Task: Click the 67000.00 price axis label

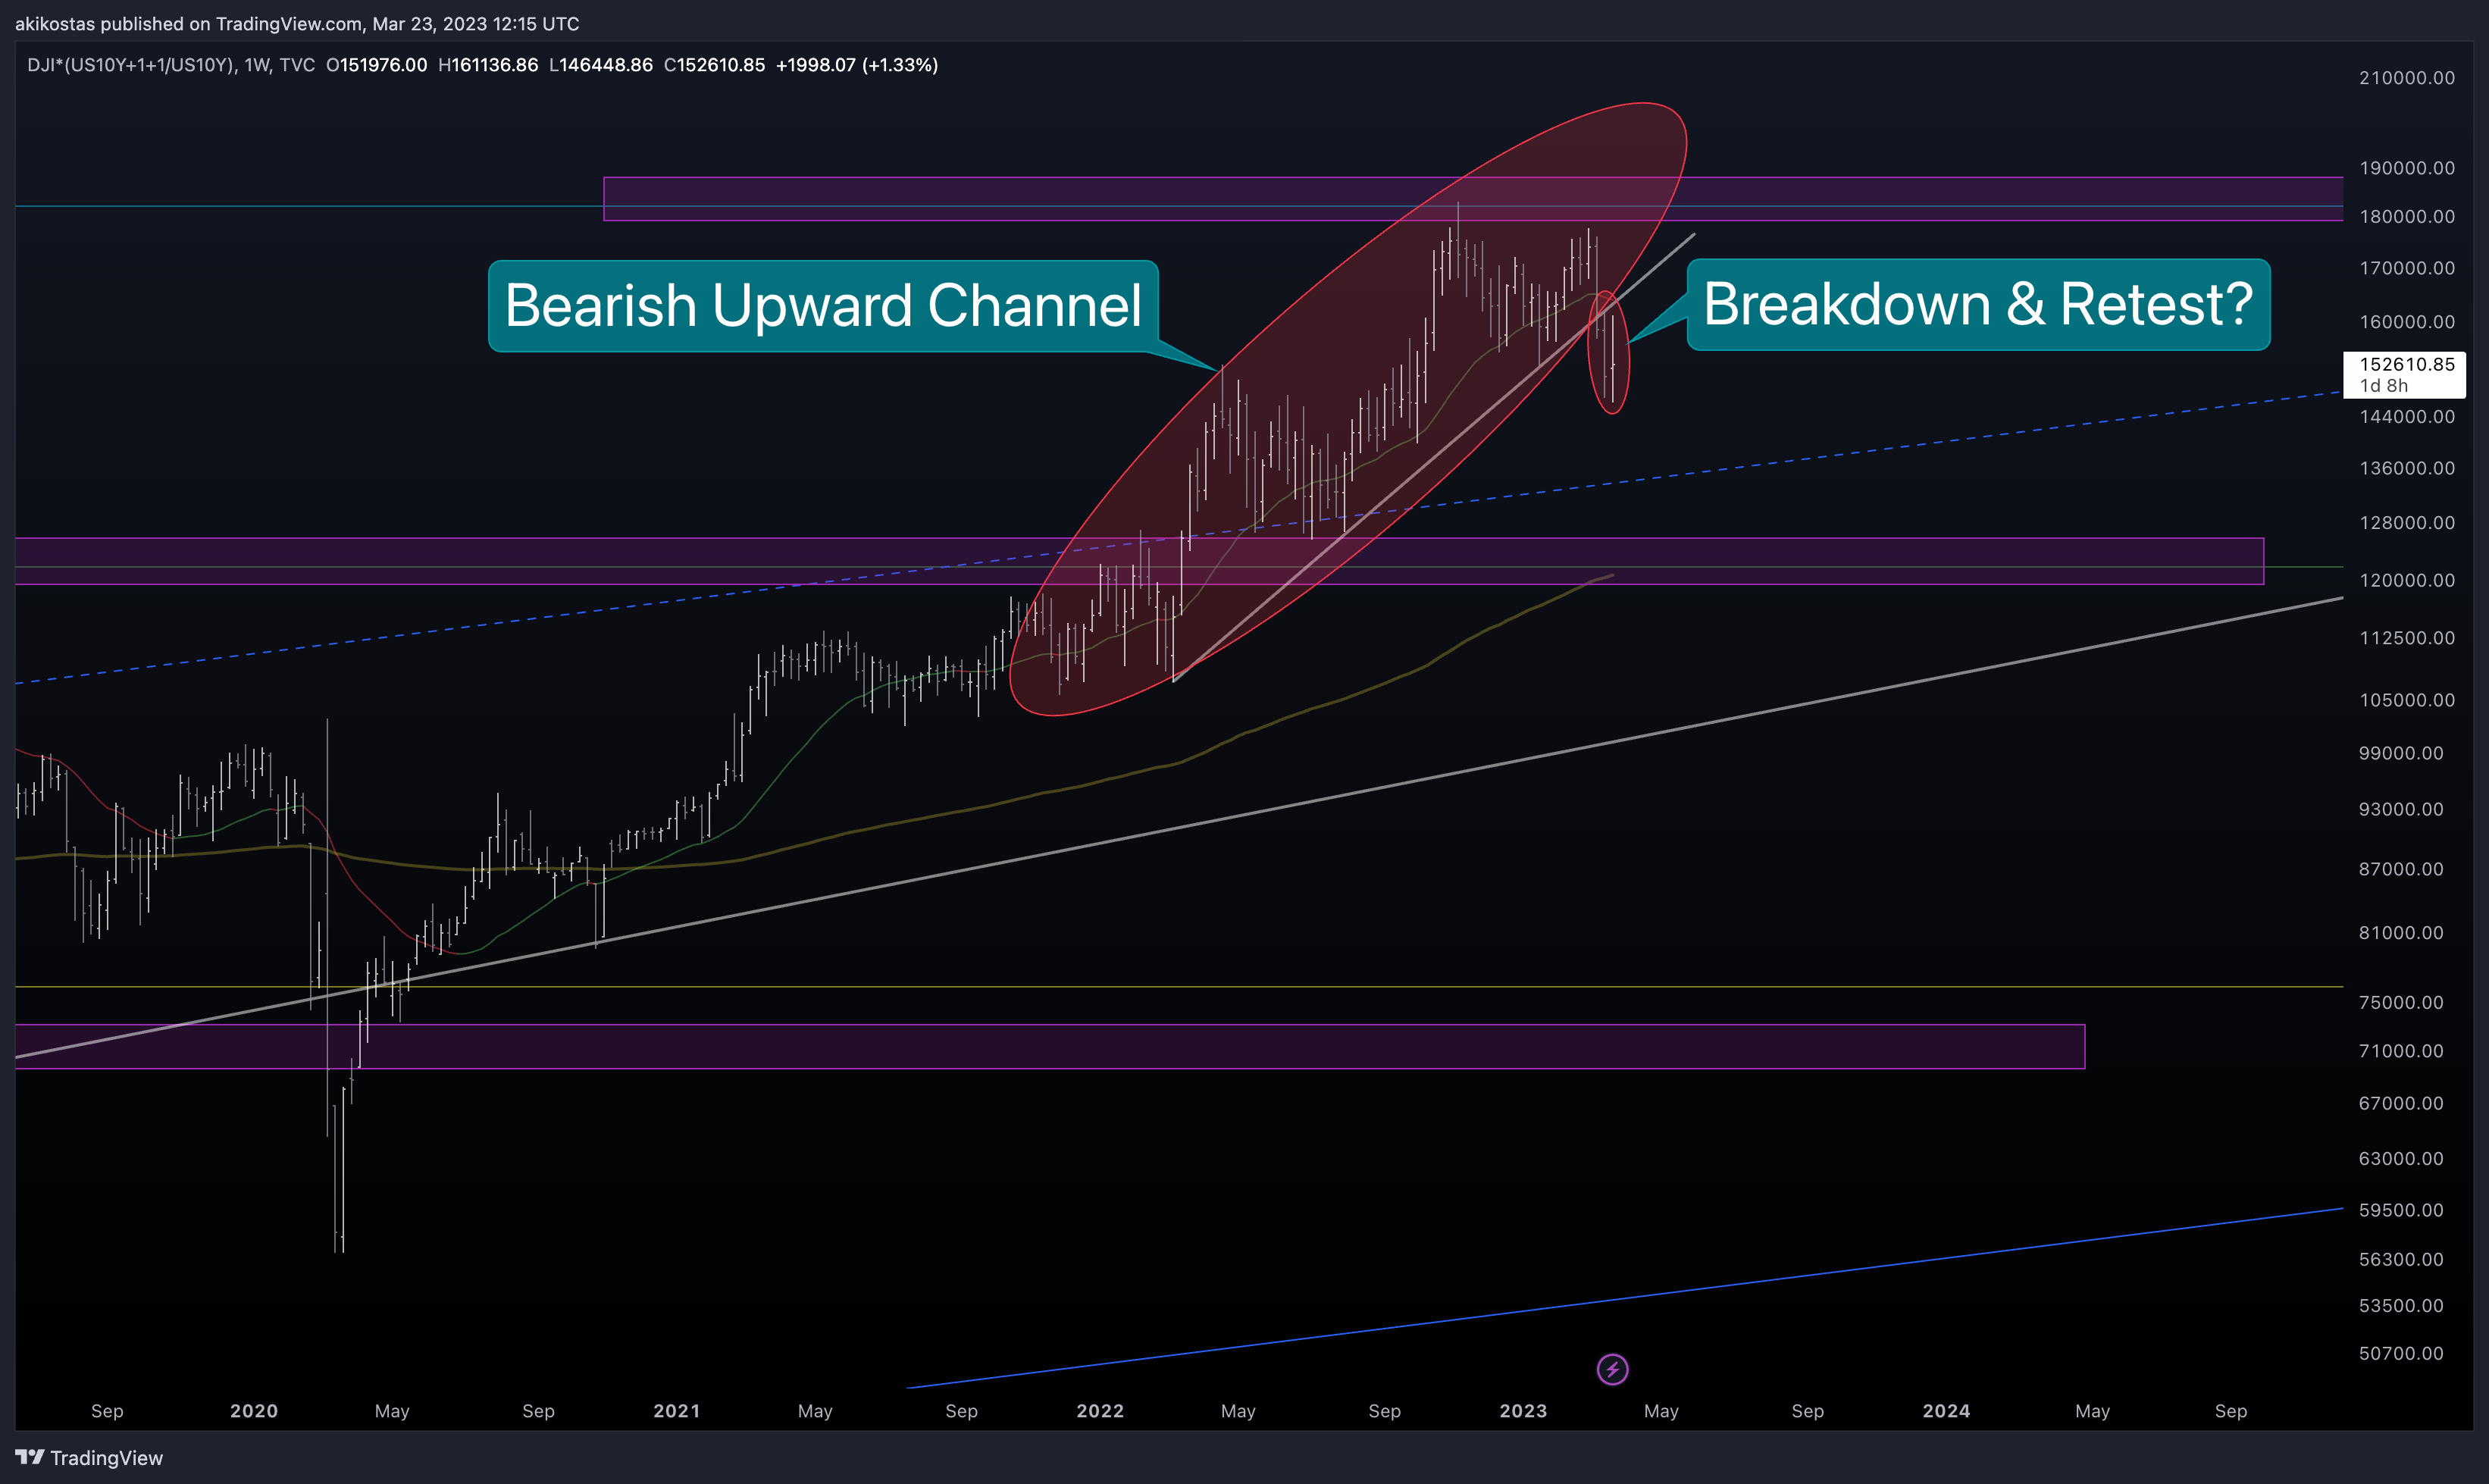Action: click(x=2401, y=1103)
